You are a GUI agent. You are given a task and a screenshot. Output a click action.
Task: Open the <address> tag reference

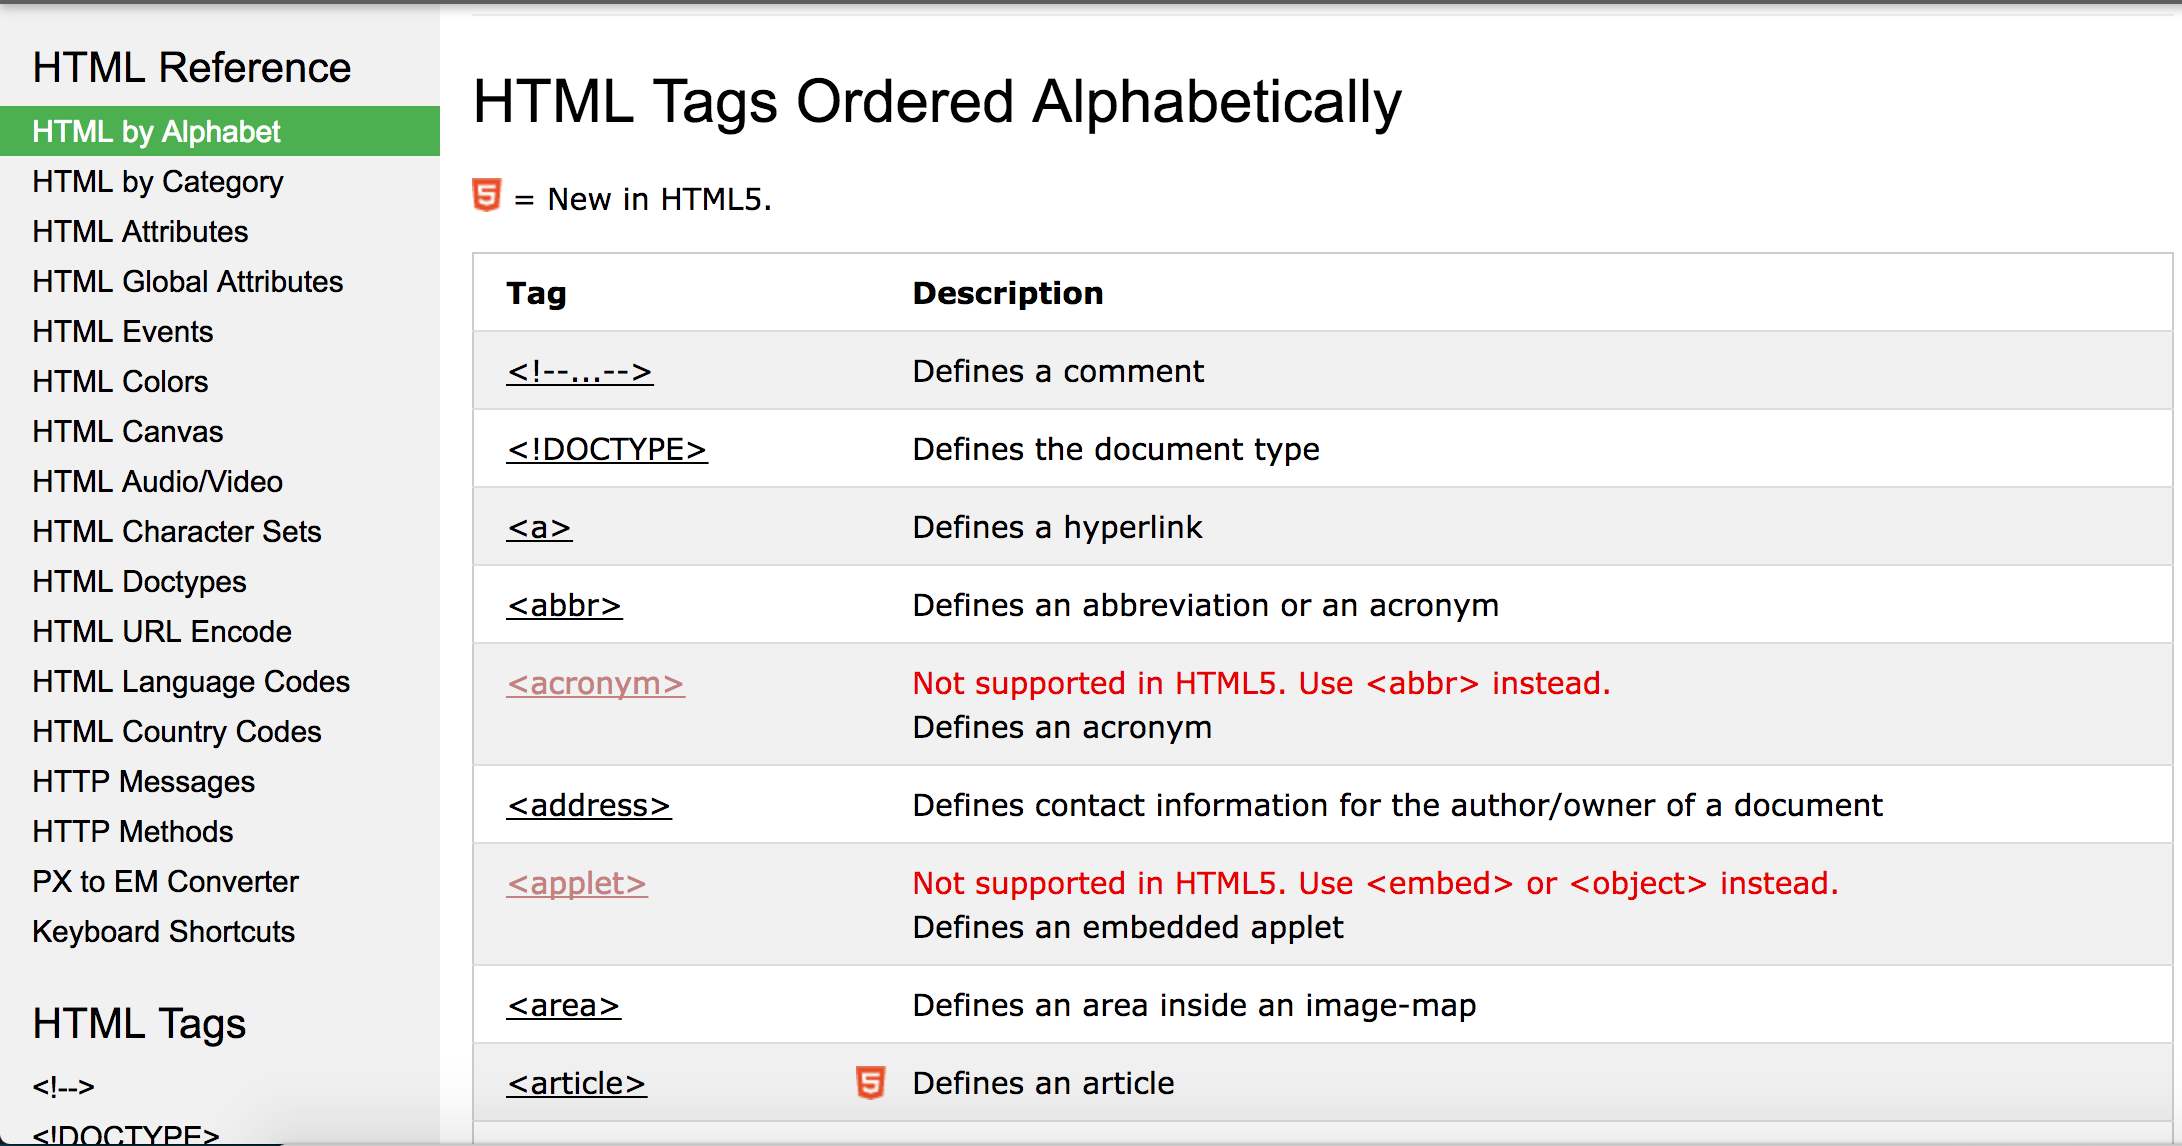588,806
